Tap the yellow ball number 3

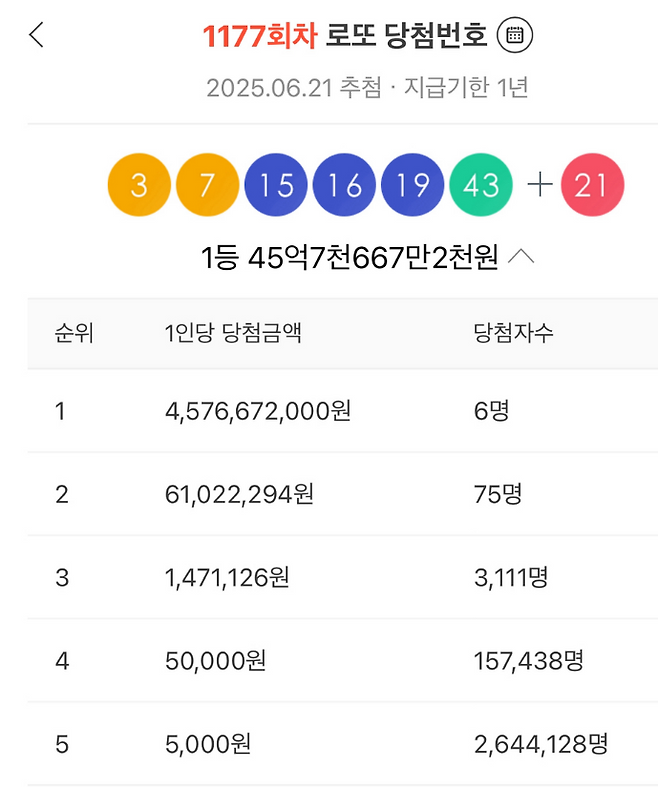click(x=139, y=185)
